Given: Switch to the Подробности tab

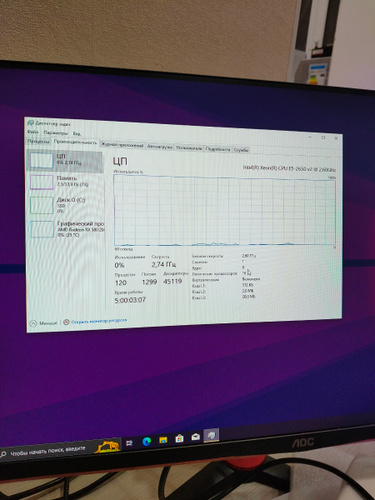Looking at the screenshot, I should point(218,149).
